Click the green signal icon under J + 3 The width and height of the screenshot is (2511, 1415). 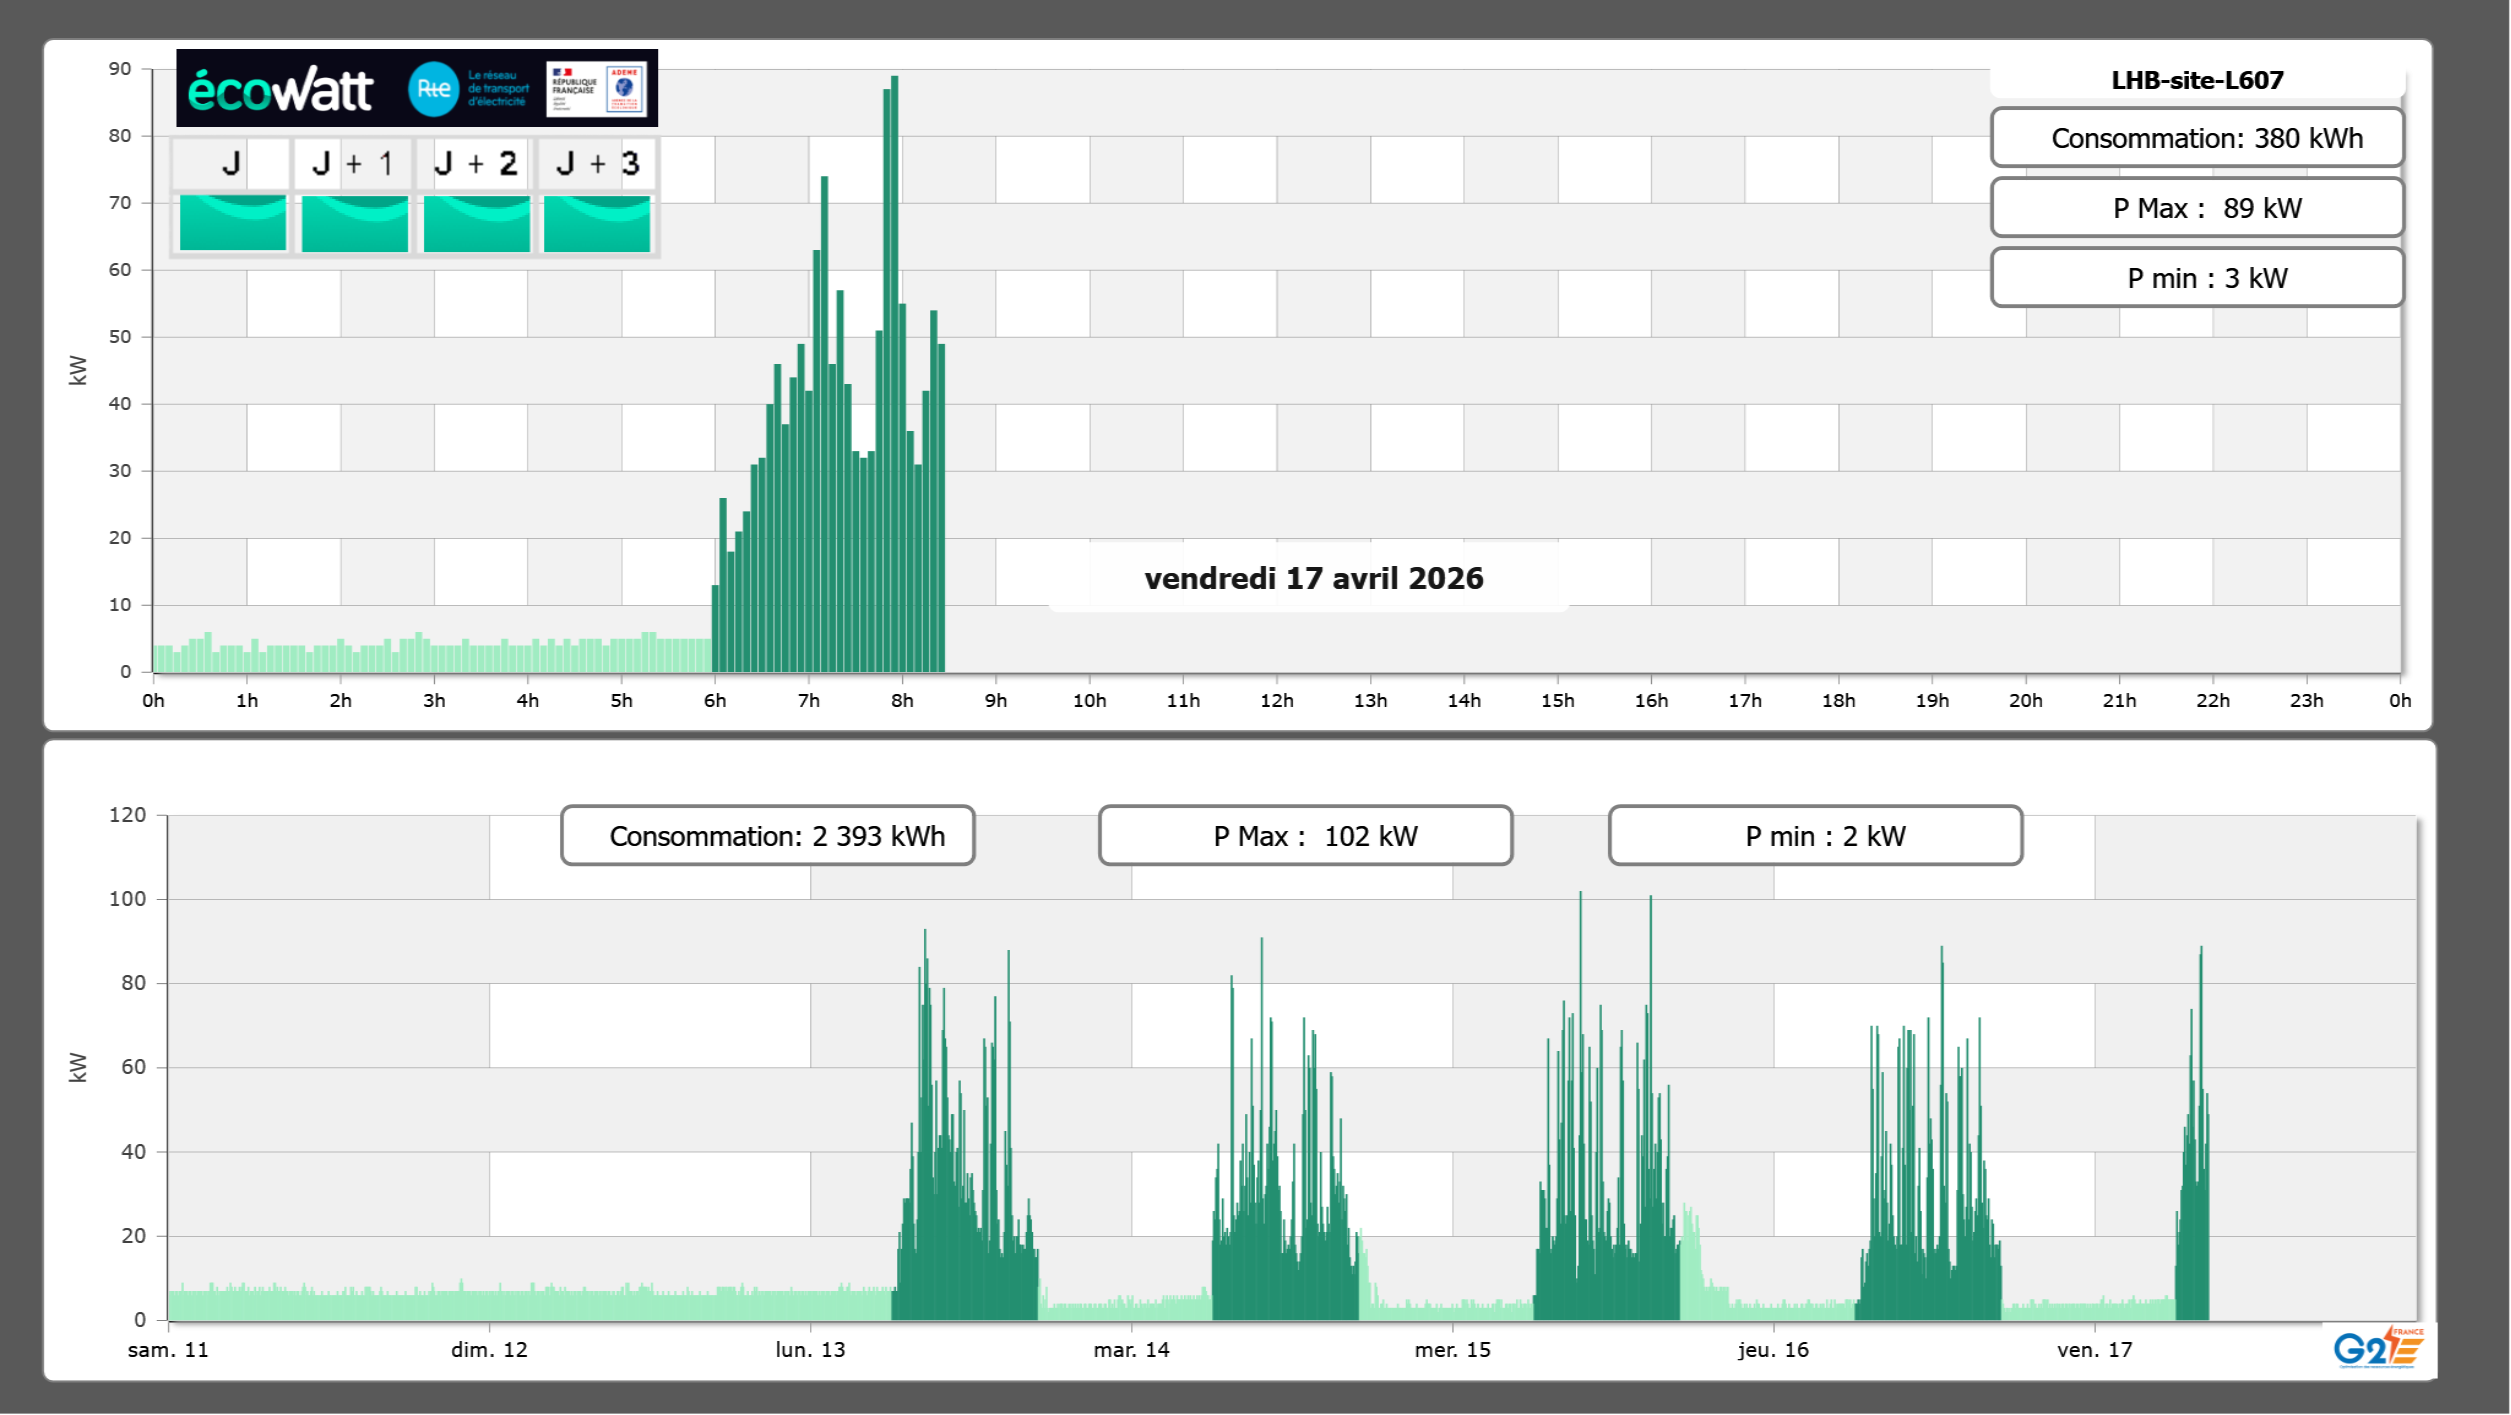point(597,223)
